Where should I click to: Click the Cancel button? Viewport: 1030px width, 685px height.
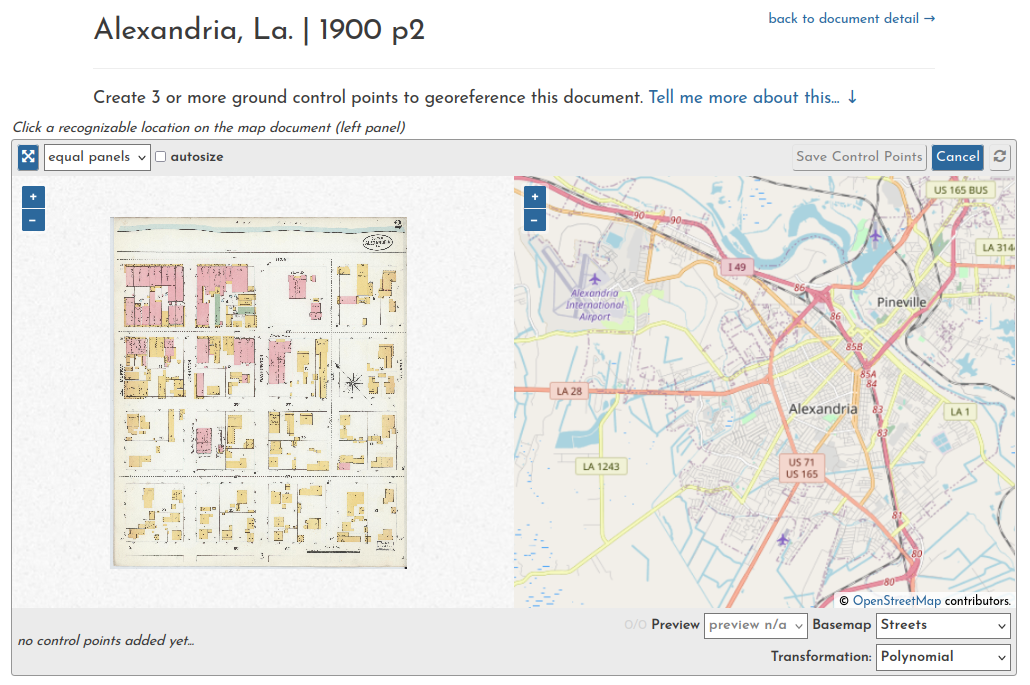(957, 157)
